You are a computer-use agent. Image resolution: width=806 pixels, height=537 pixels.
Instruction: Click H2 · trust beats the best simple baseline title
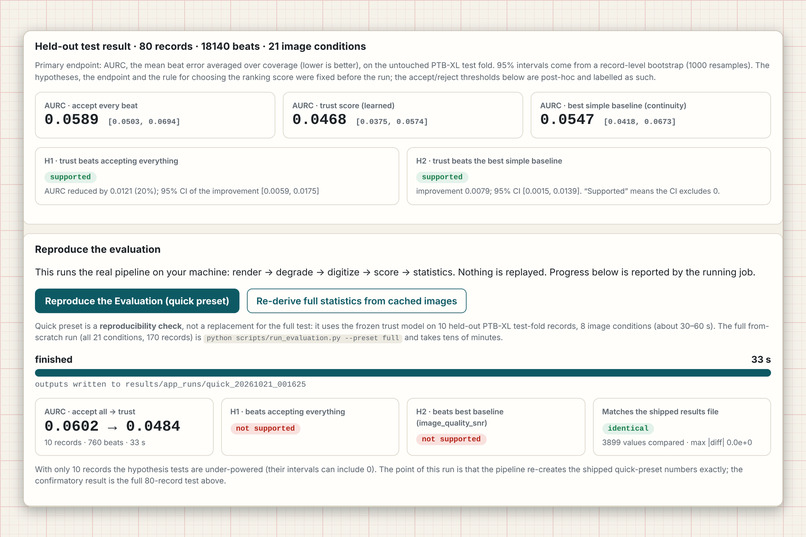pos(489,161)
